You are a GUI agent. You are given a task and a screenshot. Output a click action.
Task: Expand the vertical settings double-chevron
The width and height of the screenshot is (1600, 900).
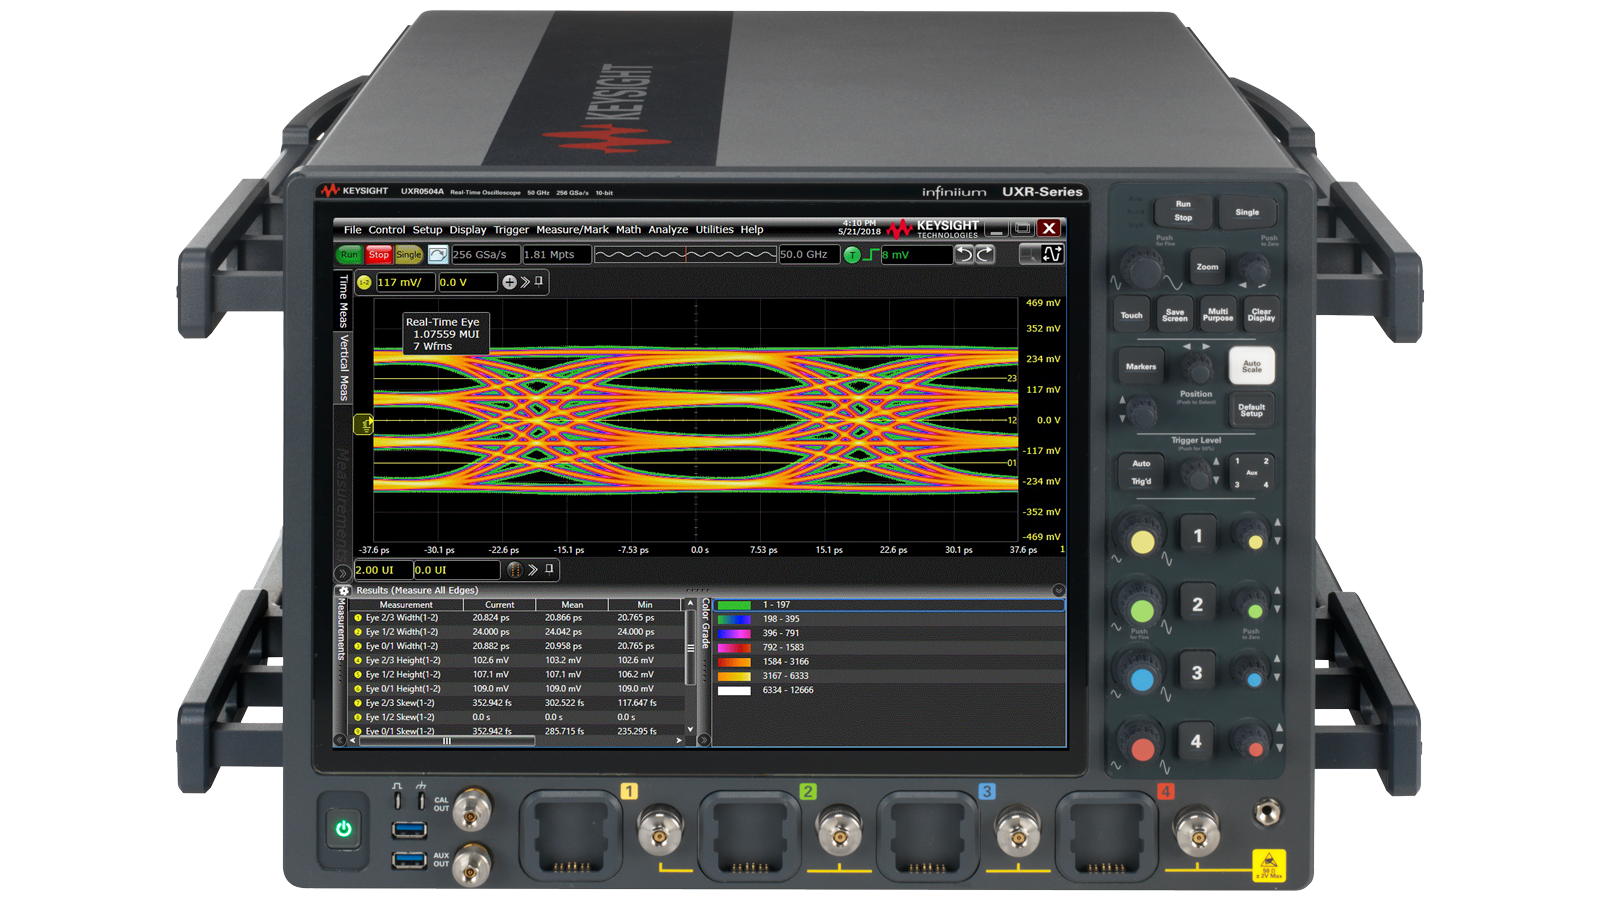point(525,283)
